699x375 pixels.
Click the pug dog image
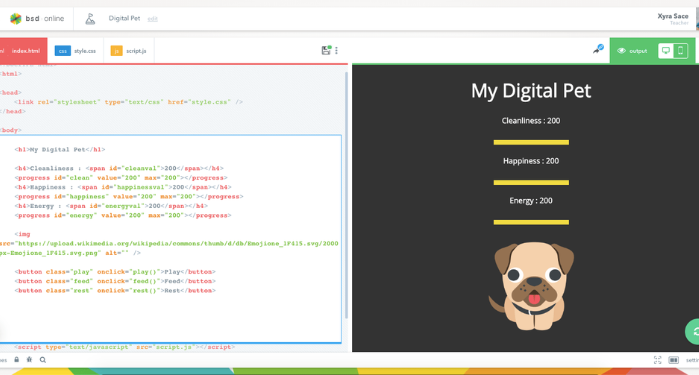coord(531,286)
